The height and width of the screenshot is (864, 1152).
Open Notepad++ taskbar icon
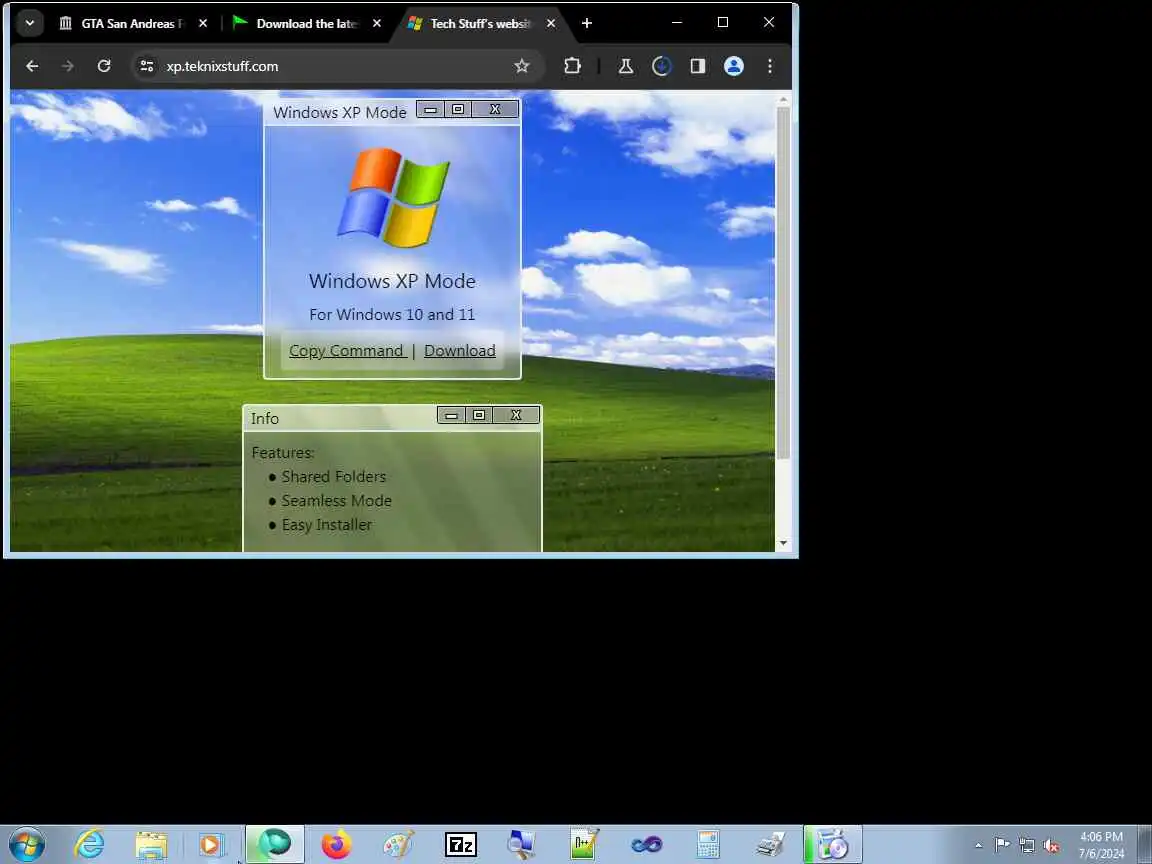click(585, 845)
